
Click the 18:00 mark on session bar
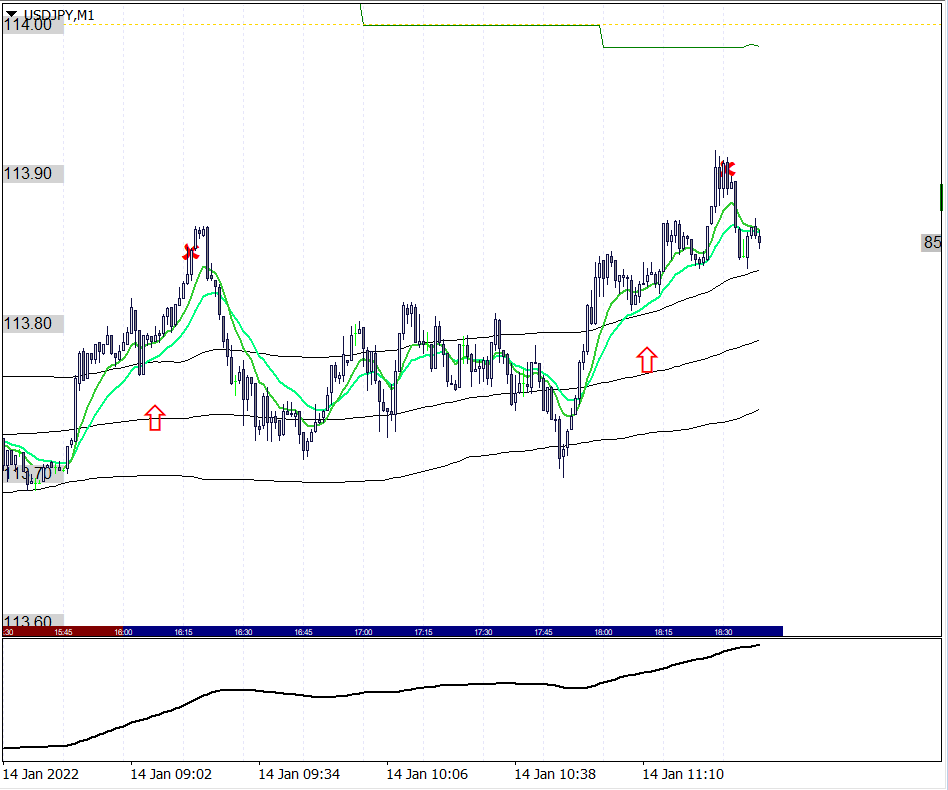603,632
